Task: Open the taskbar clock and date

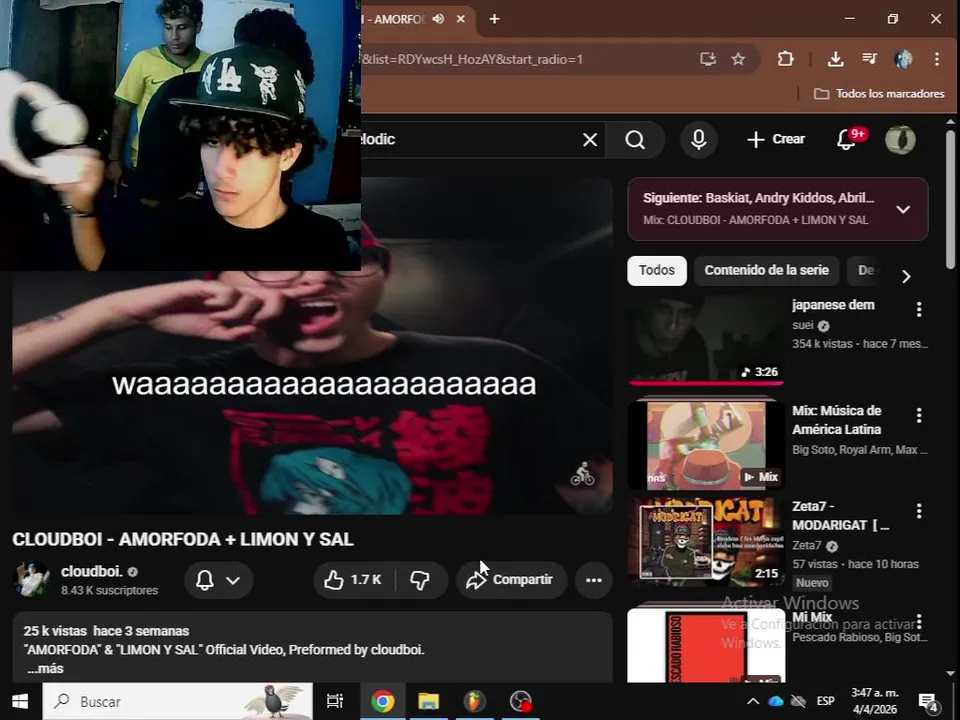Action: (x=874, y=701)
